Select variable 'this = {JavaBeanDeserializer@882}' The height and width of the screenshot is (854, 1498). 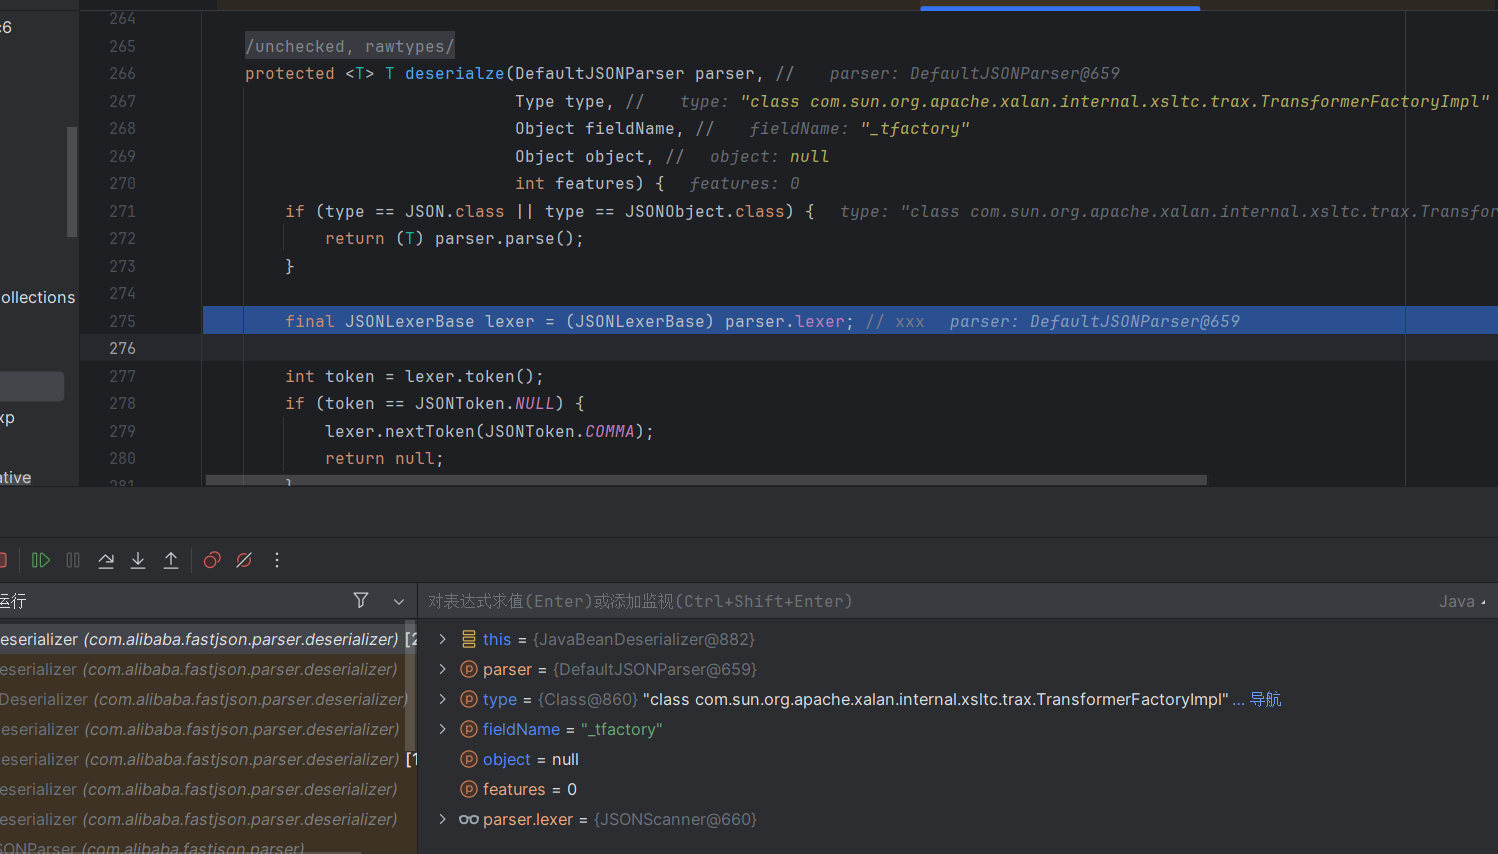(958, 639)
